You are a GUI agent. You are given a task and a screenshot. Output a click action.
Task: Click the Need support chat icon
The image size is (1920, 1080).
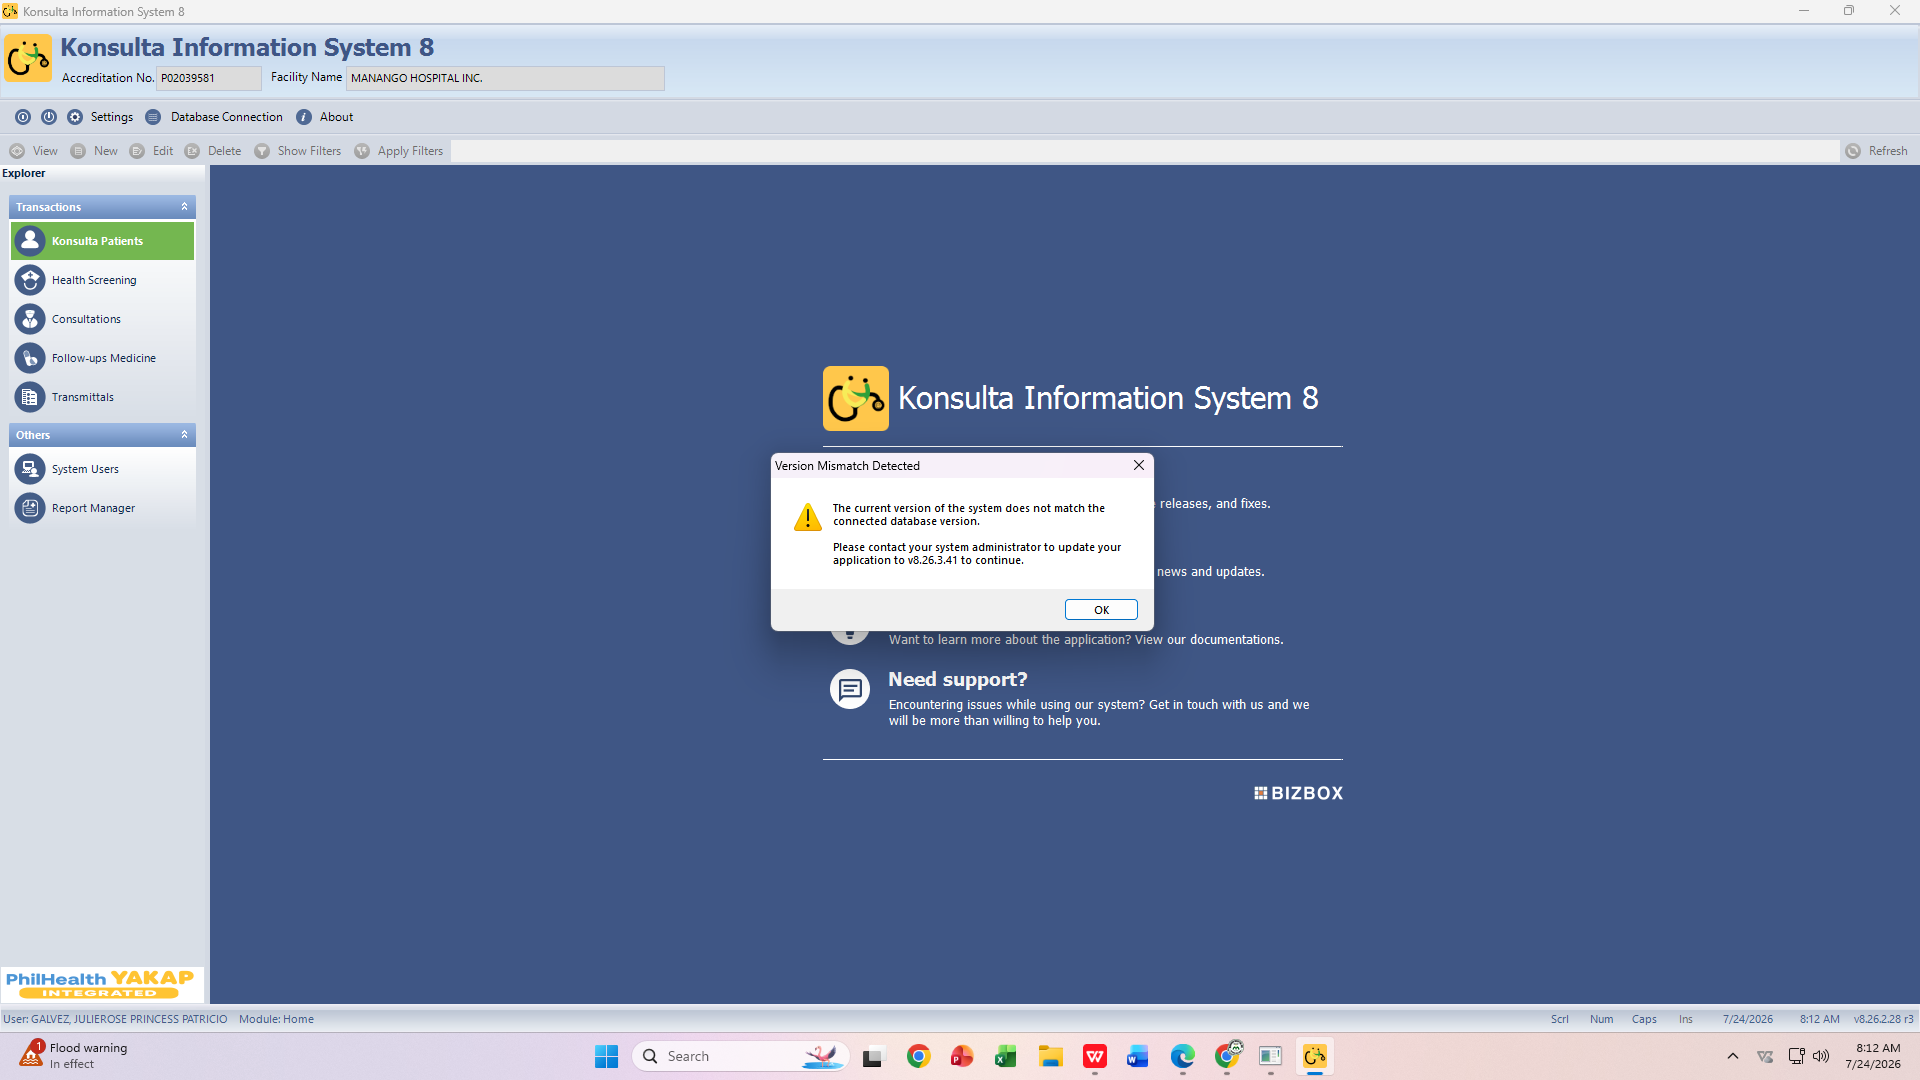(850, 689)
